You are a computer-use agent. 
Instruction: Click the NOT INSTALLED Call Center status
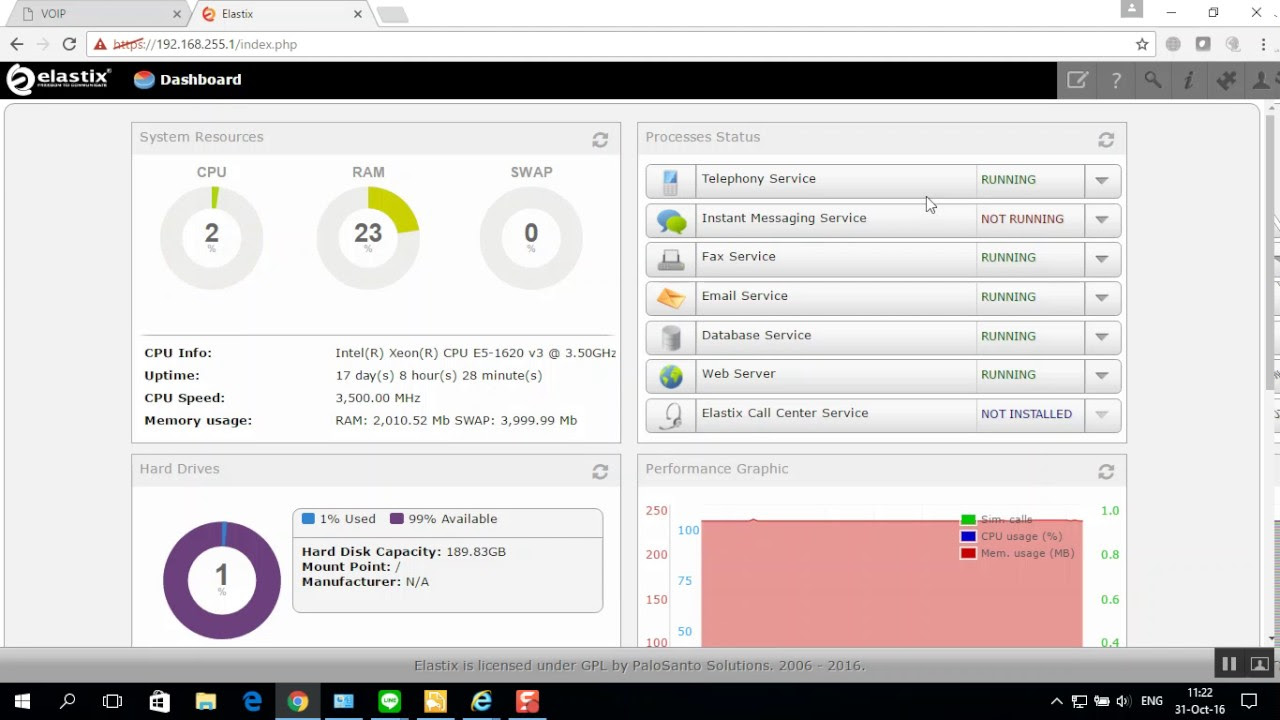(x=1026, y=414)
